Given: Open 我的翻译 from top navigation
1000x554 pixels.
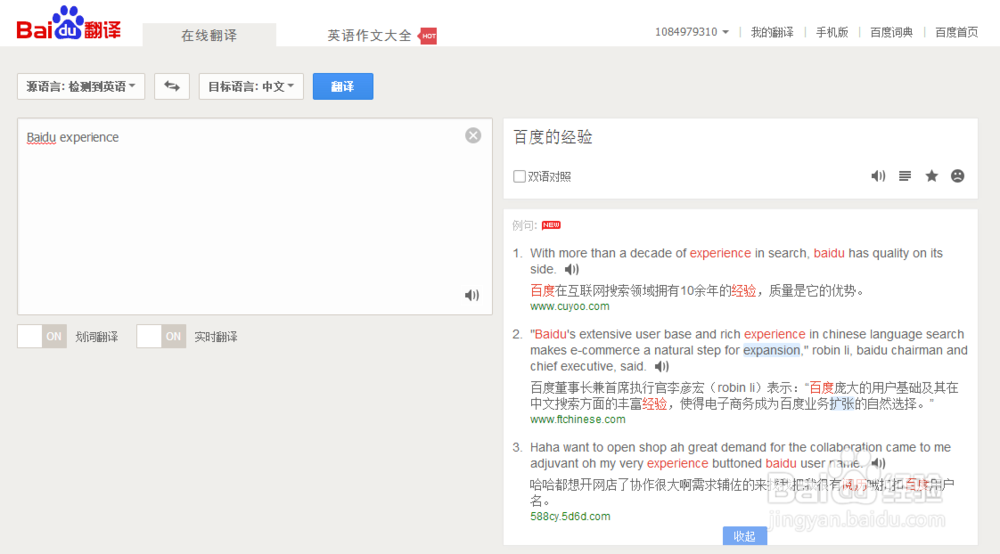Looking at the screenshot, I should click(x=772, y=32).
